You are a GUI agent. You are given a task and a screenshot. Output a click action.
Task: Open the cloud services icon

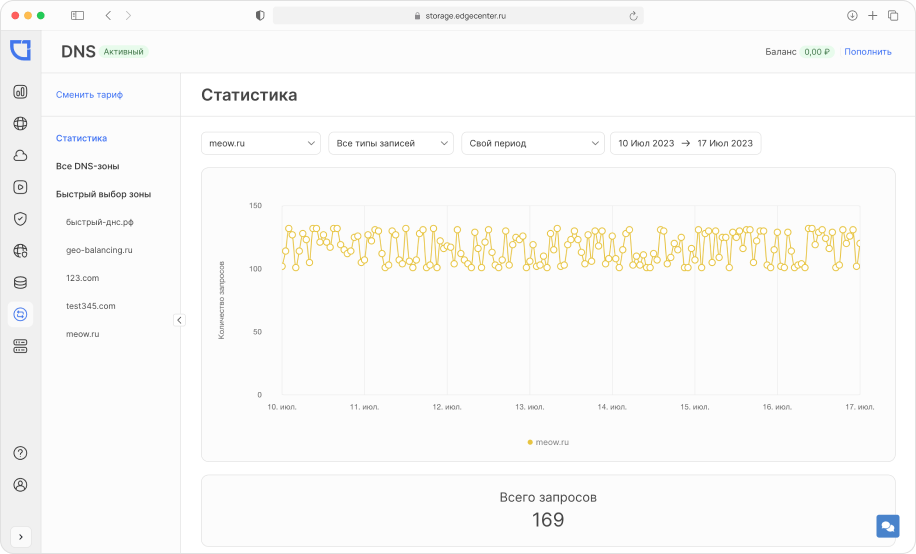[20, 155]
